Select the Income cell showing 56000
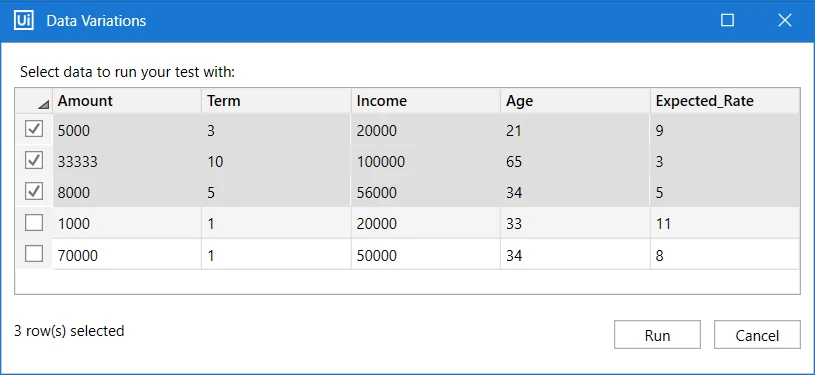This screenshot has width=815, height=375. click(x=426, y=192)
